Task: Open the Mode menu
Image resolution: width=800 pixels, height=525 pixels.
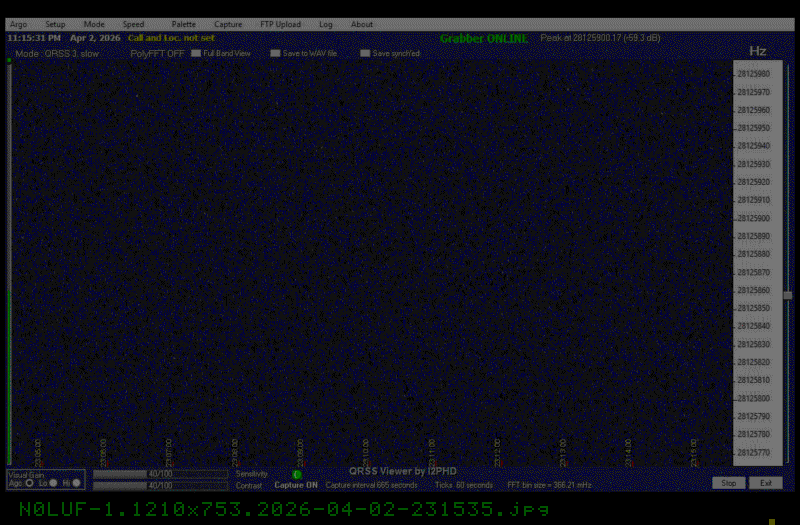Action: pos(94,24)
